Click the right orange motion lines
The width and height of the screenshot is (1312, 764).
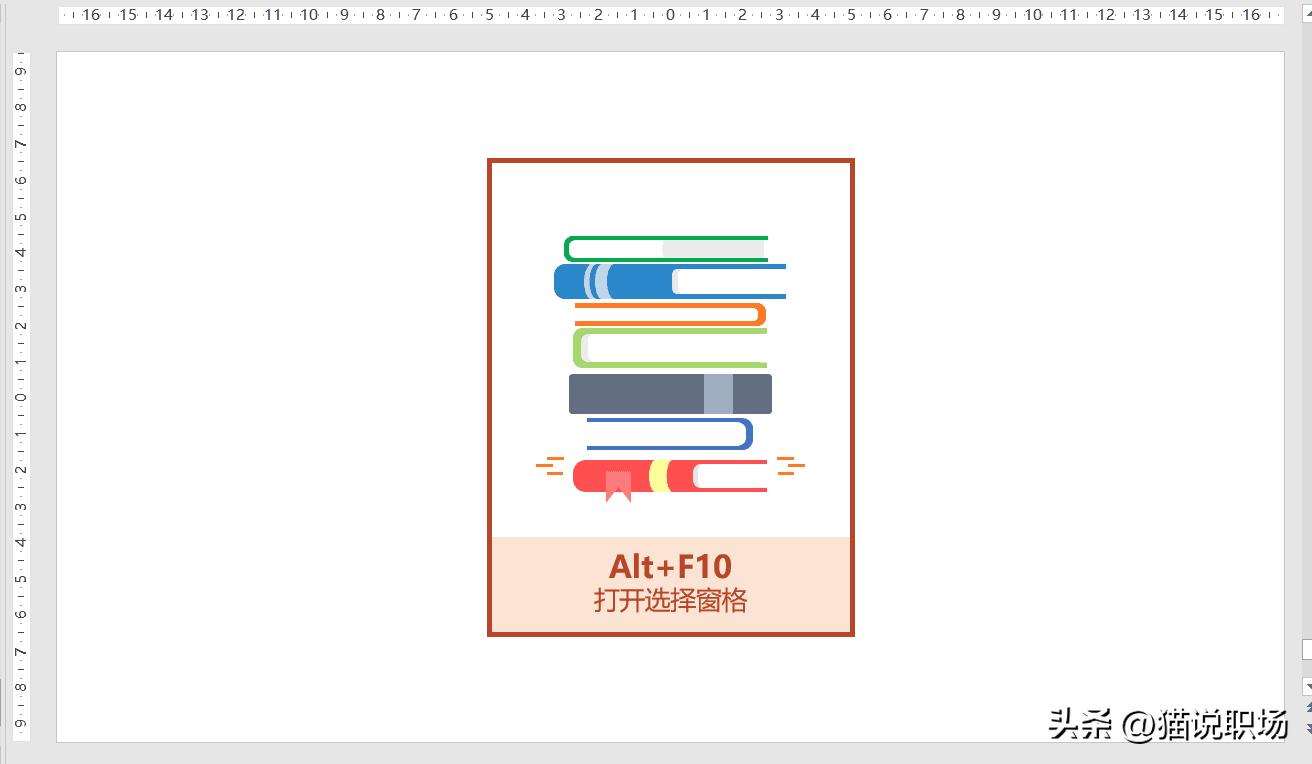click(790, 466)
